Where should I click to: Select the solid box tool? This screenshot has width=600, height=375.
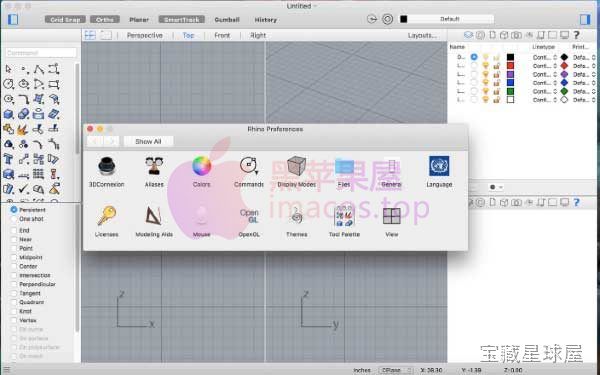pos(8,114)
